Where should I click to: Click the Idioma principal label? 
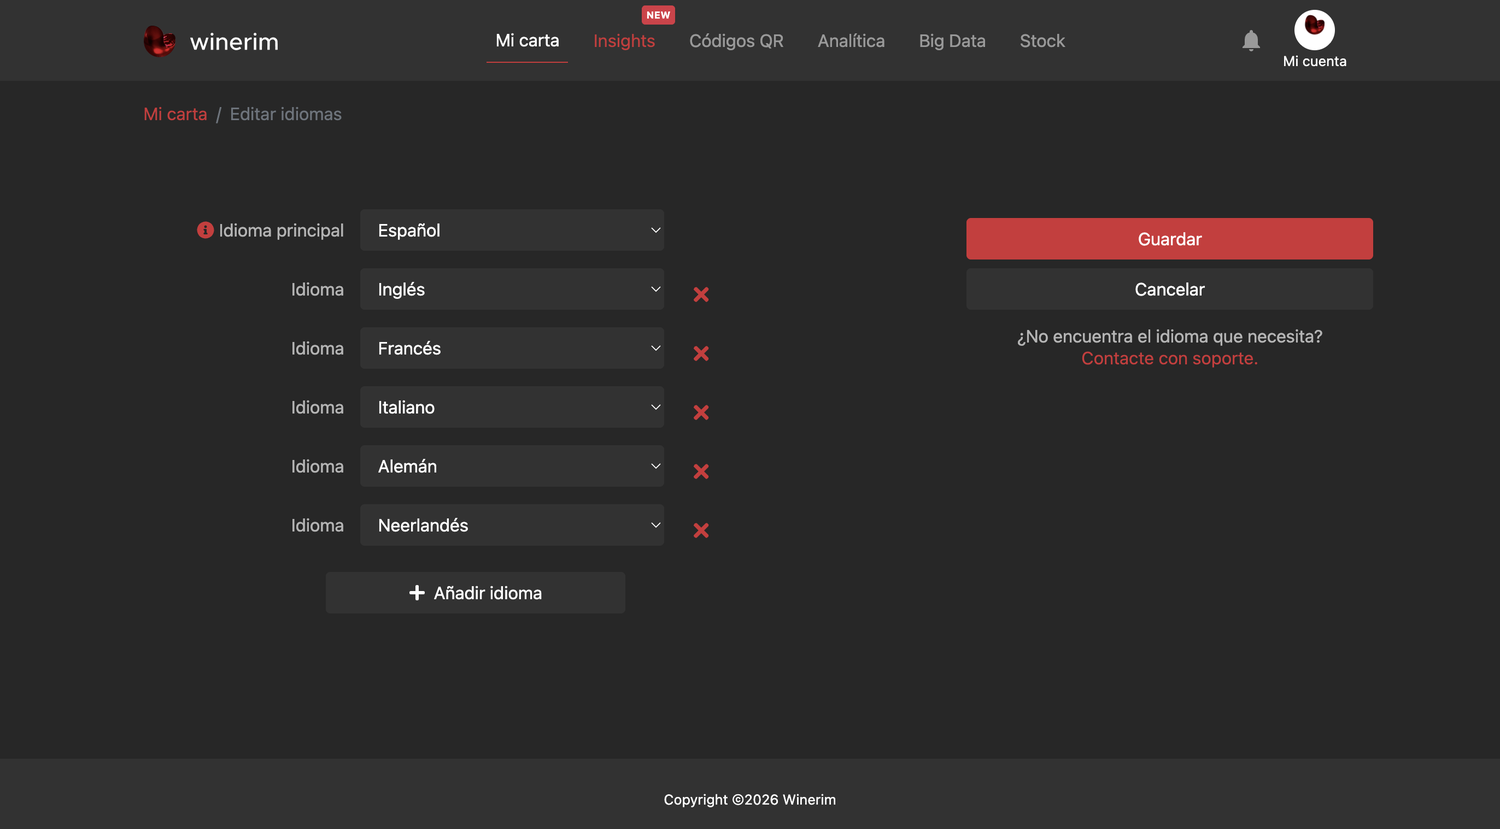[x=281, y=230]
